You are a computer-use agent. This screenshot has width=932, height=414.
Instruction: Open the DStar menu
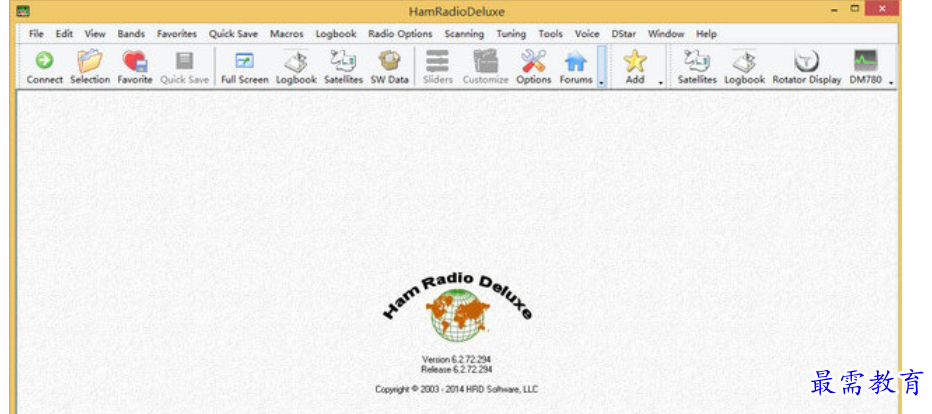coord(623,34)
